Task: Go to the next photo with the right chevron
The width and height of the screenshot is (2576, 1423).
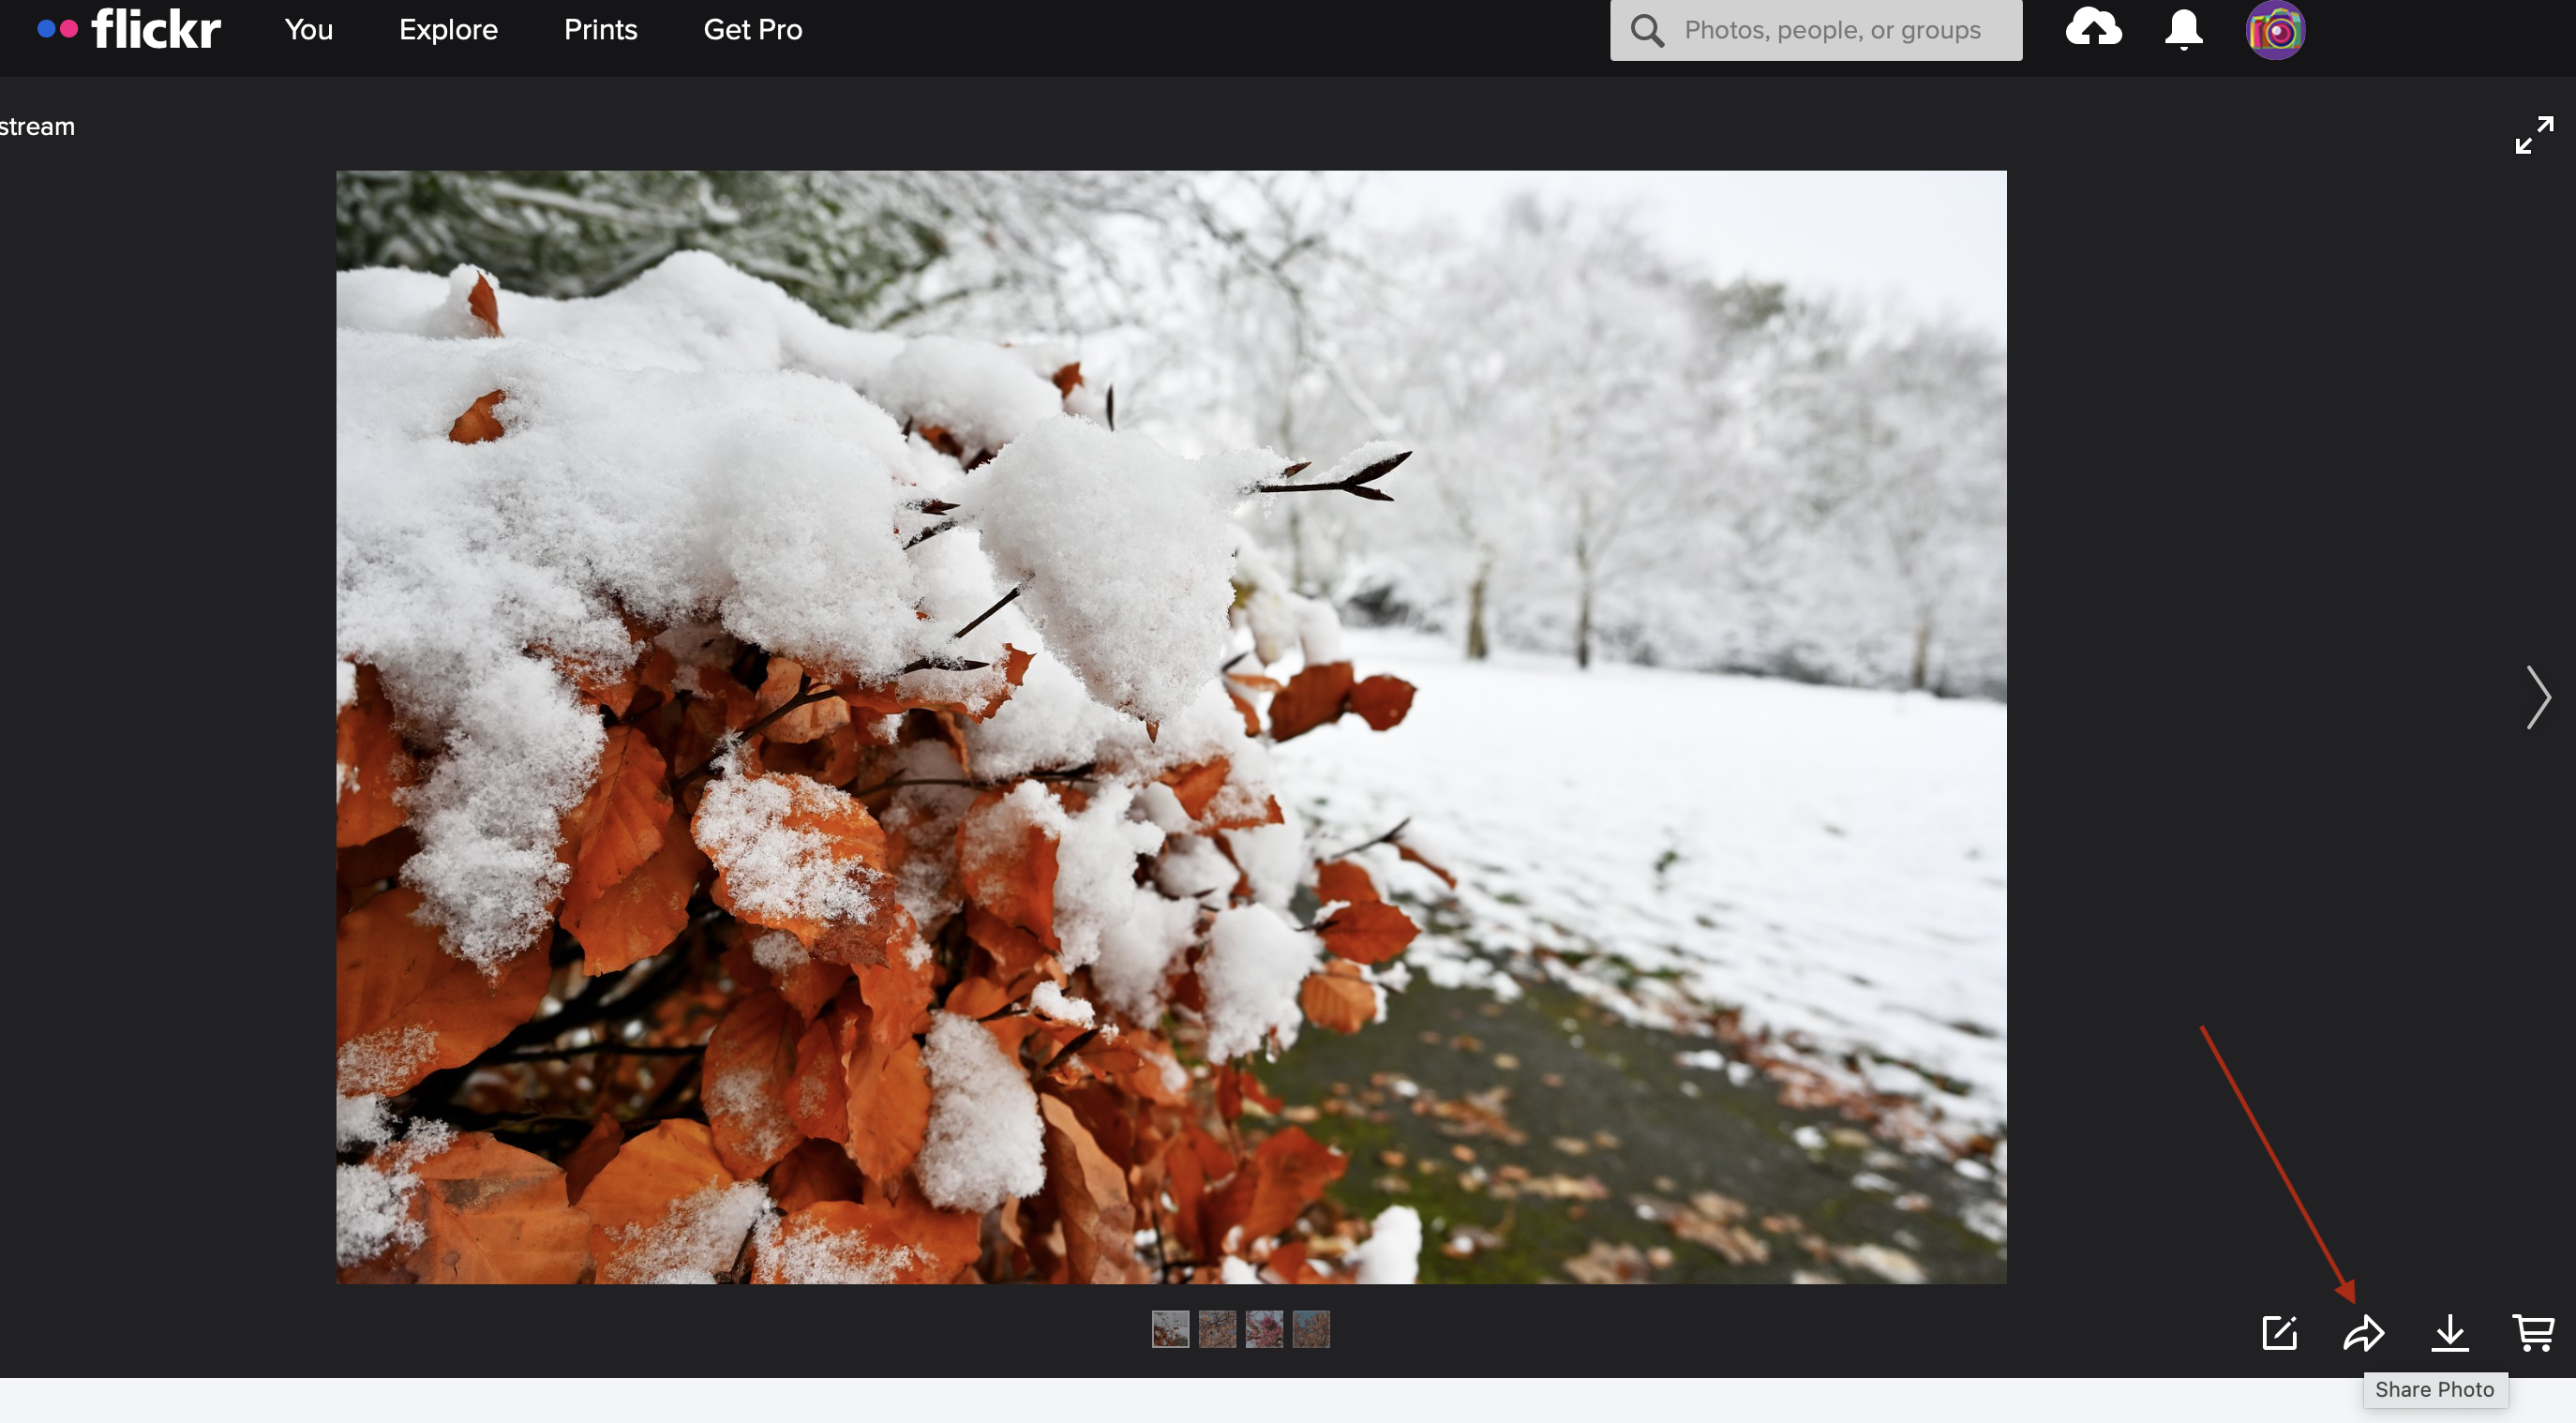Action: click(x=2538, y=697)
